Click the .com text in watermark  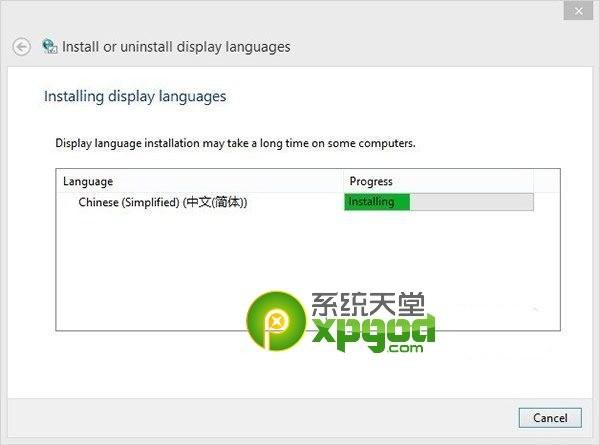405,348
